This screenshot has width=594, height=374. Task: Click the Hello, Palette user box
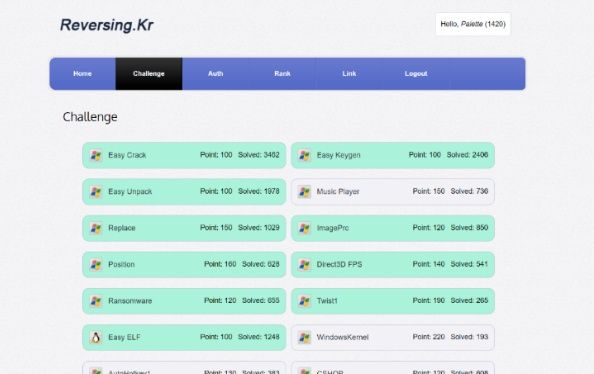point(473,24)
